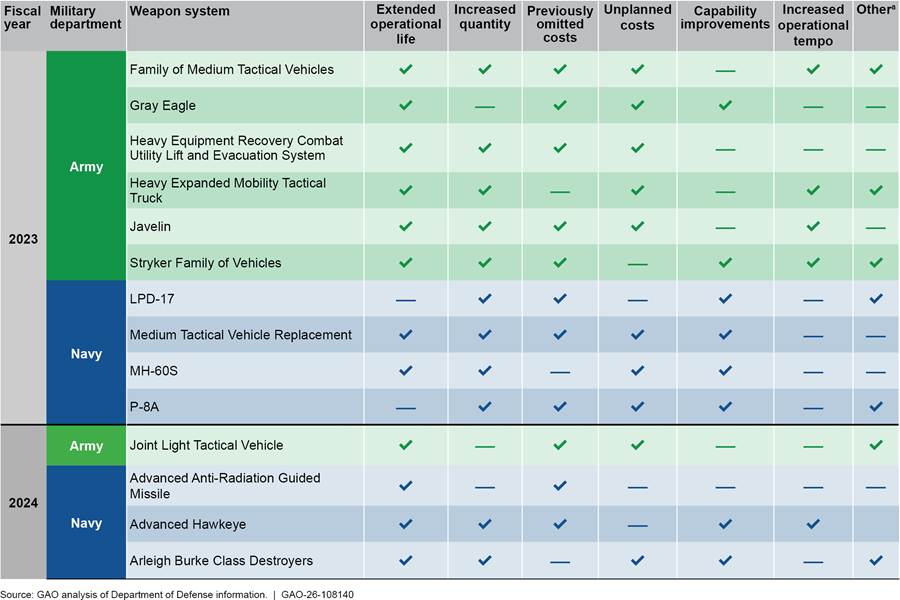Click the LPD-17 Other column checkmark
This screenshot has height=600, width=900.
click(876, 299)
